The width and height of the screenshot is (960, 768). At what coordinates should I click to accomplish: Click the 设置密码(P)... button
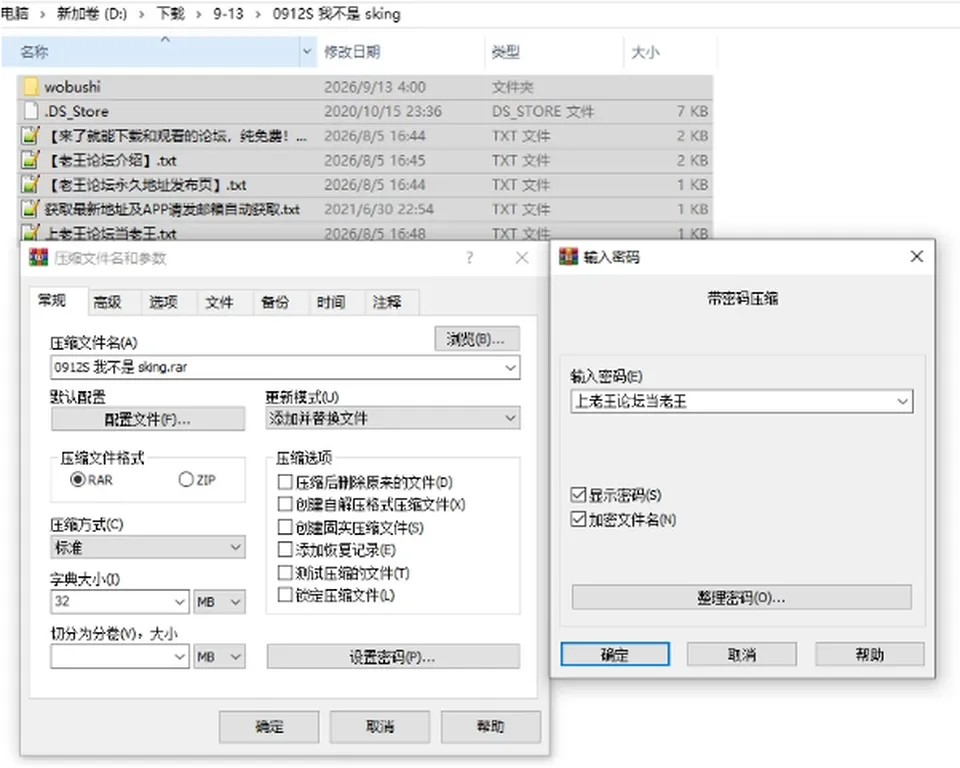point(393,657)
